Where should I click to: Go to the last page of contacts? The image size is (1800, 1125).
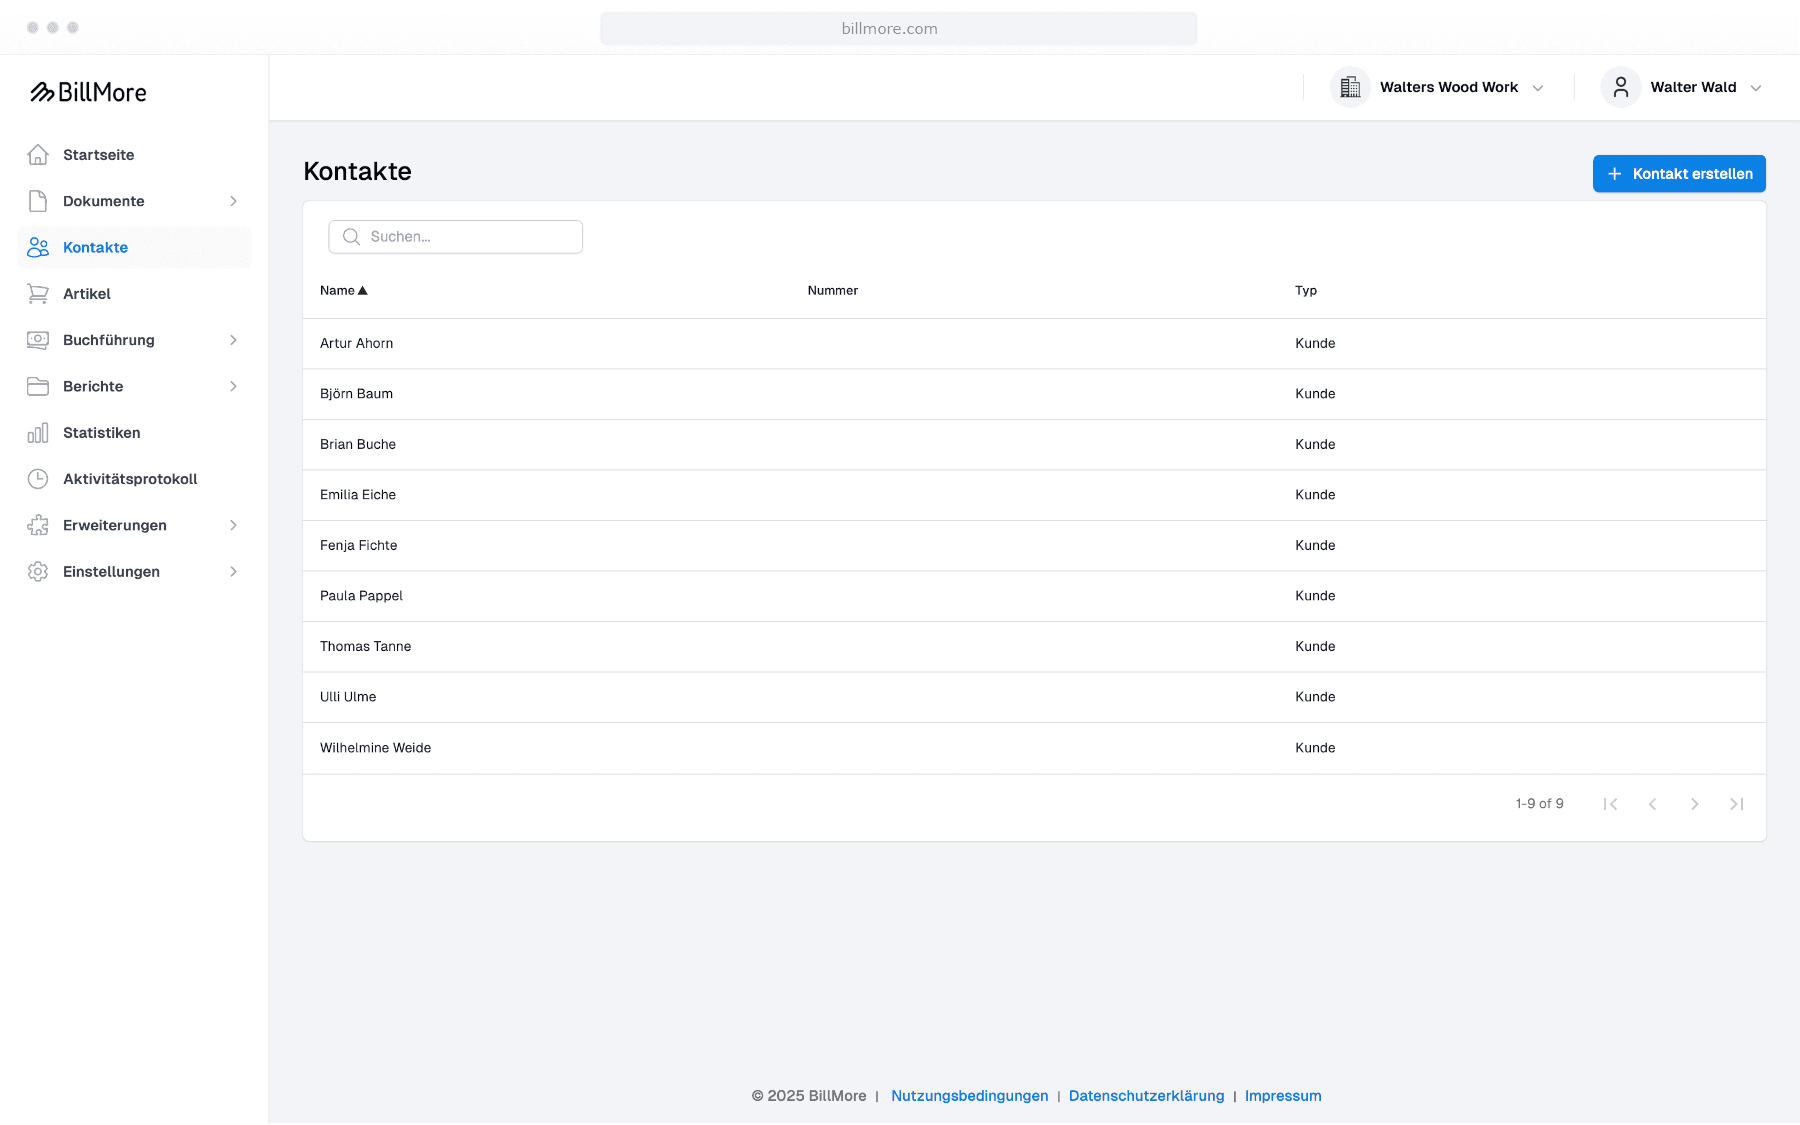point(1736,804)
